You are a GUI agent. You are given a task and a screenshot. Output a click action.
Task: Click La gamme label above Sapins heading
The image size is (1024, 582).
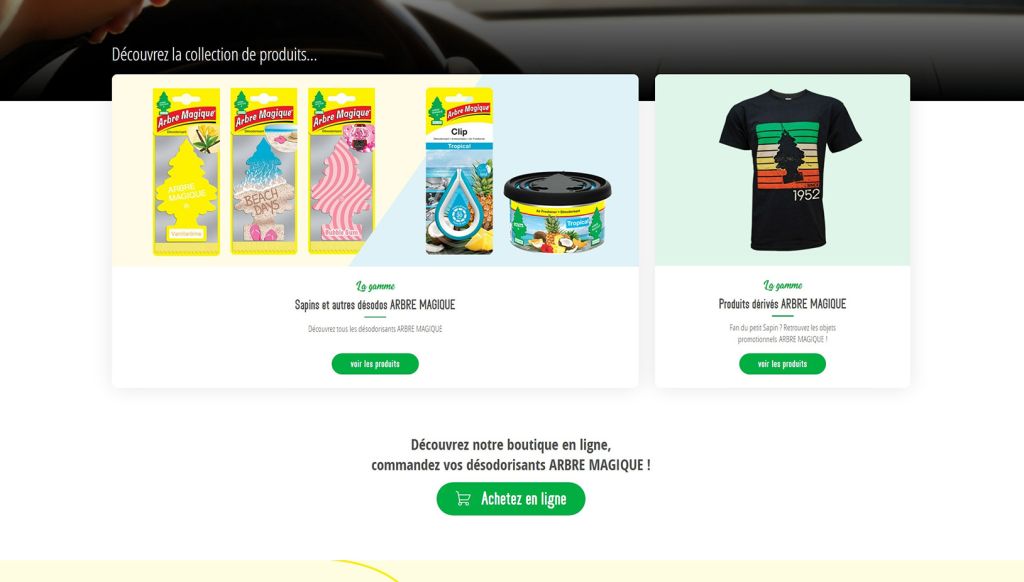point(375,286)
